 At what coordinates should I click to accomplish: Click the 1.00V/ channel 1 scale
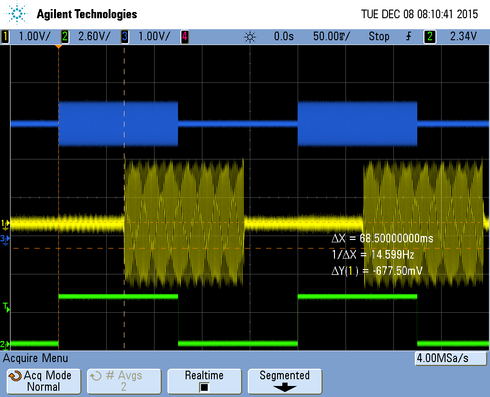pos(34,36)
